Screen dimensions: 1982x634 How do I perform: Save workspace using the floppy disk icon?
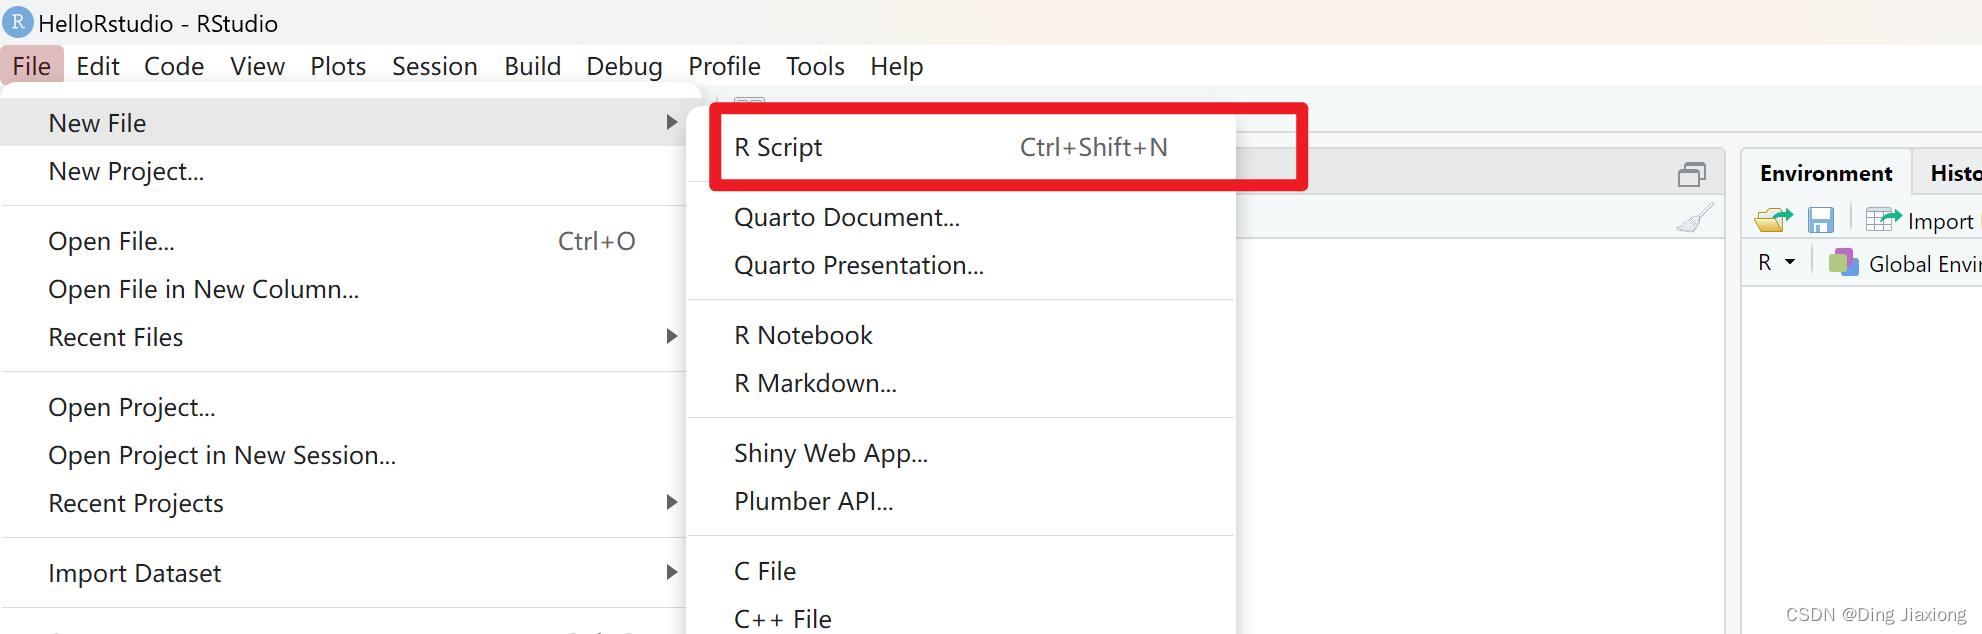coord(1821,220)
